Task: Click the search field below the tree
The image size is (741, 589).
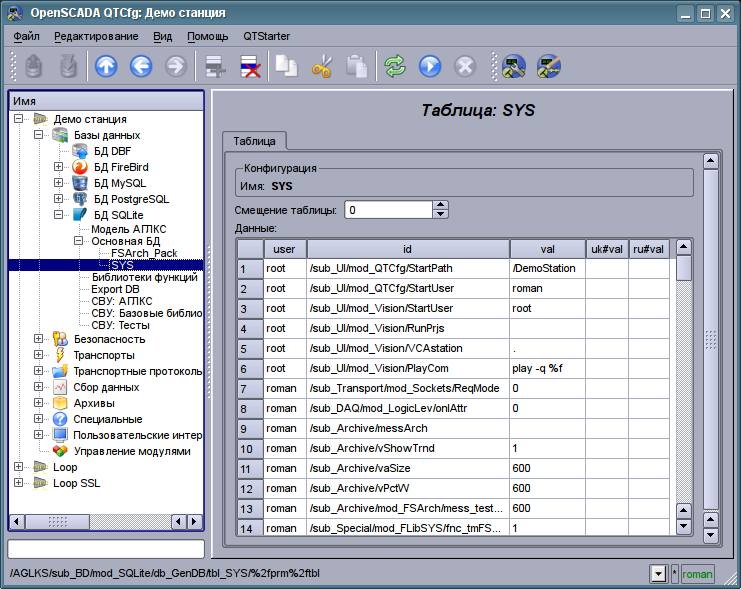Action: (x=106, y=549)
